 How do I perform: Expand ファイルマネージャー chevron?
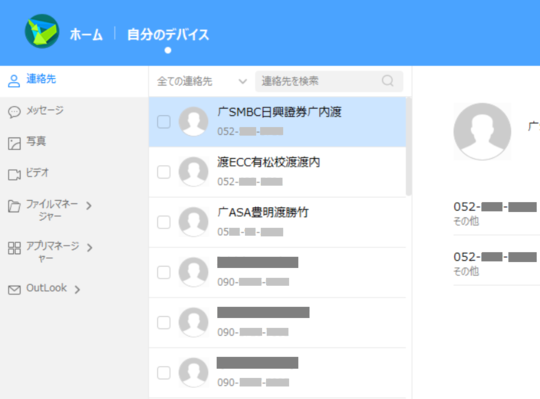pyautogui.click(x=89, y=206)
